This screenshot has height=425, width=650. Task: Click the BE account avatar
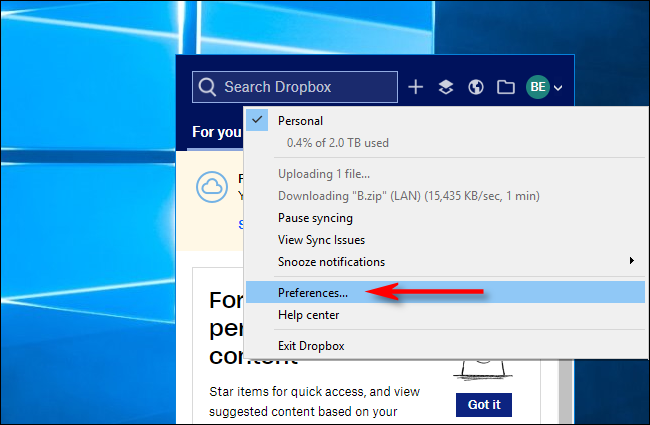[x=538, y=87]
